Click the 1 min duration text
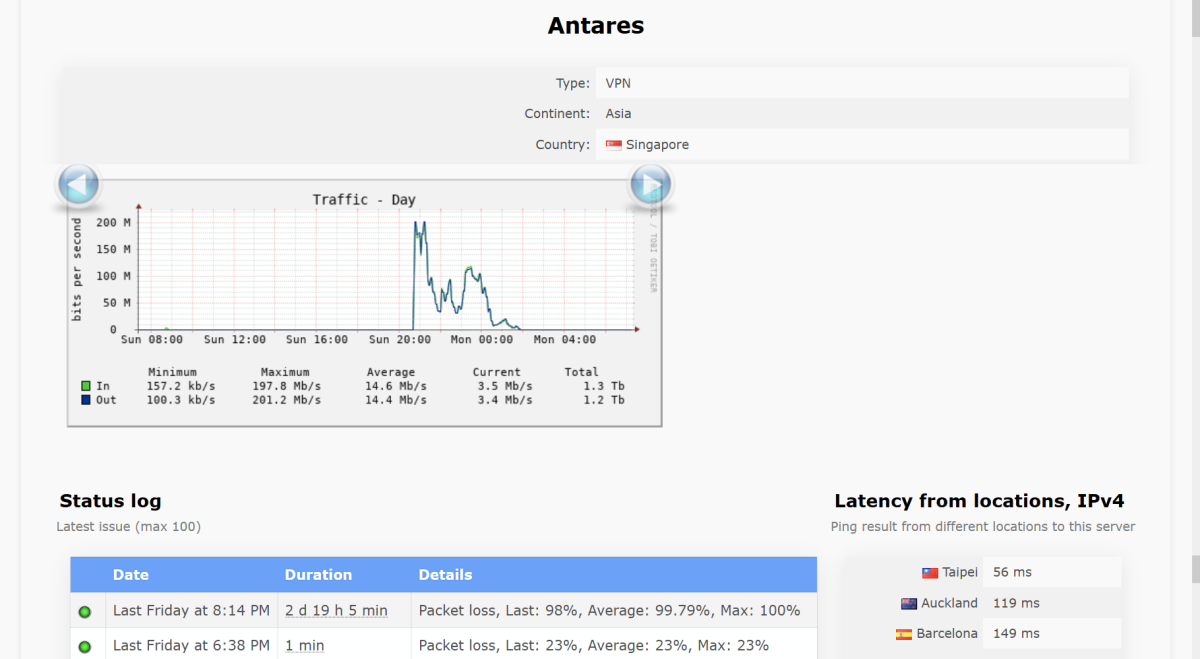Screen dimensions: 1200x659 point(305,646)
